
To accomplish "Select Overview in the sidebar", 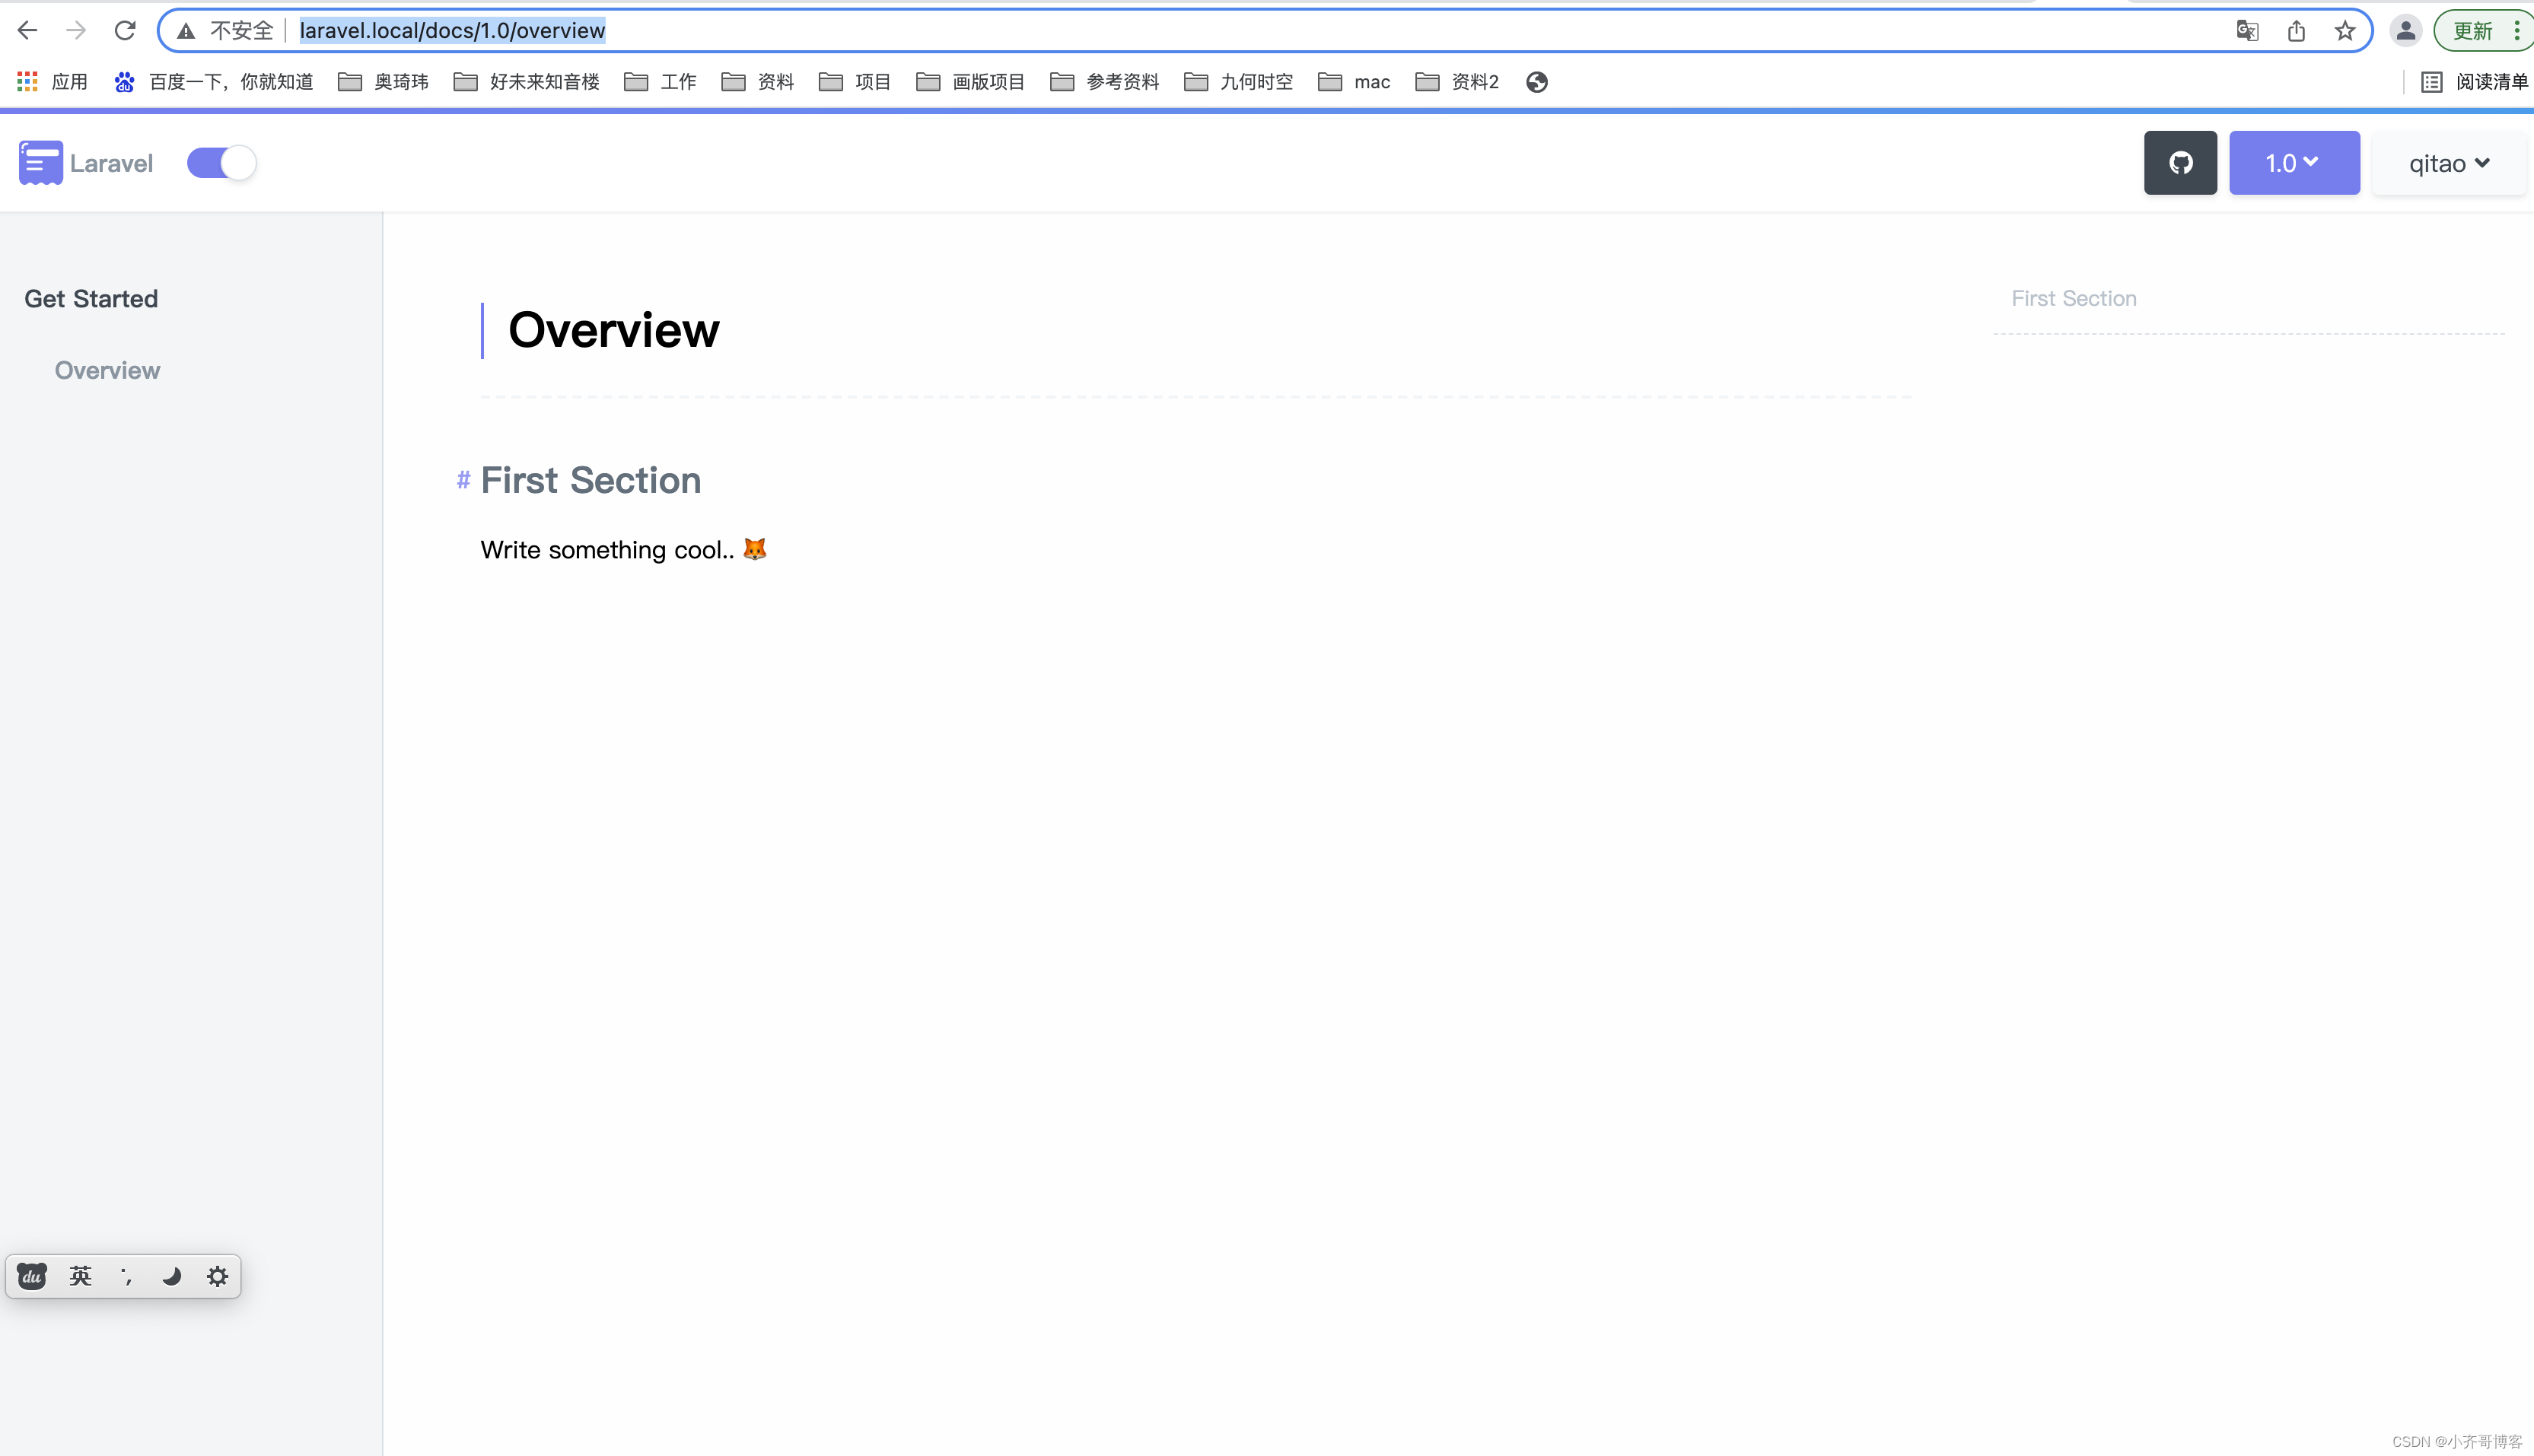I will (107, 371).
